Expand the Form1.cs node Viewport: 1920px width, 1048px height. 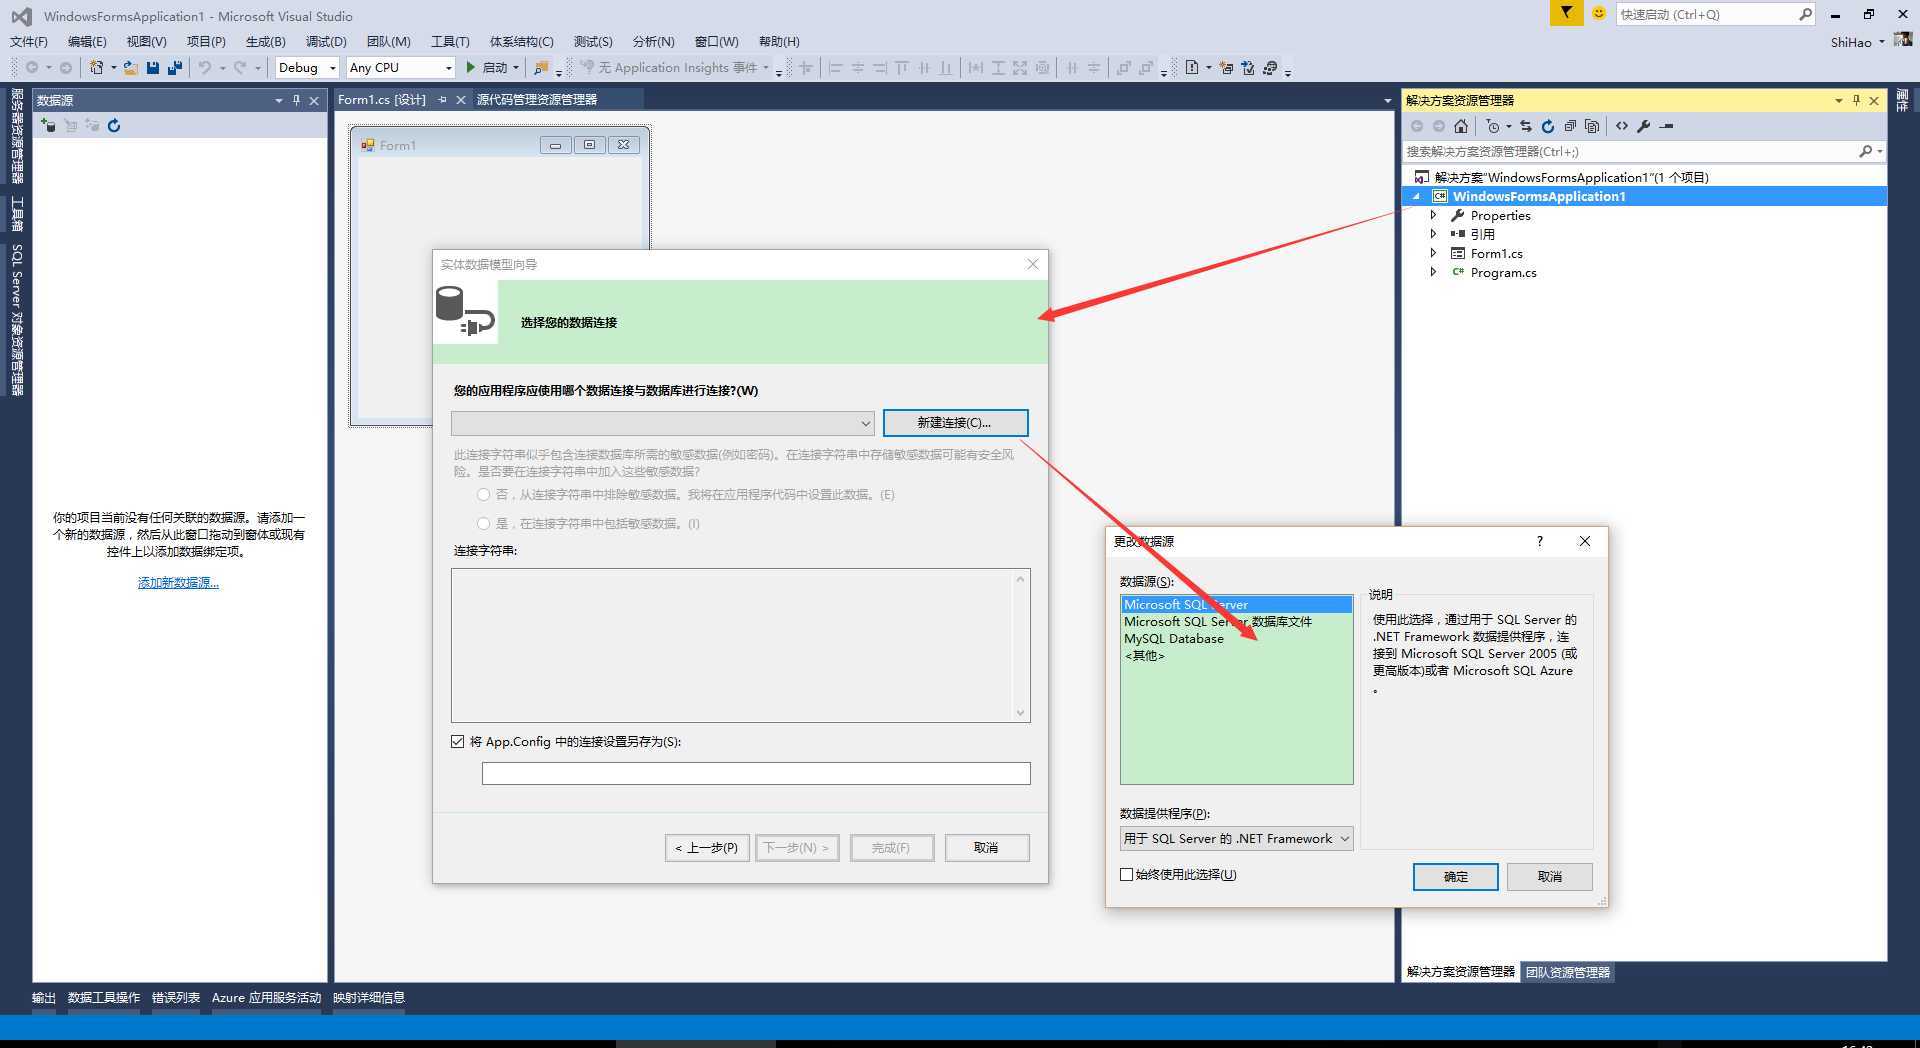(x=1433, y=253)
